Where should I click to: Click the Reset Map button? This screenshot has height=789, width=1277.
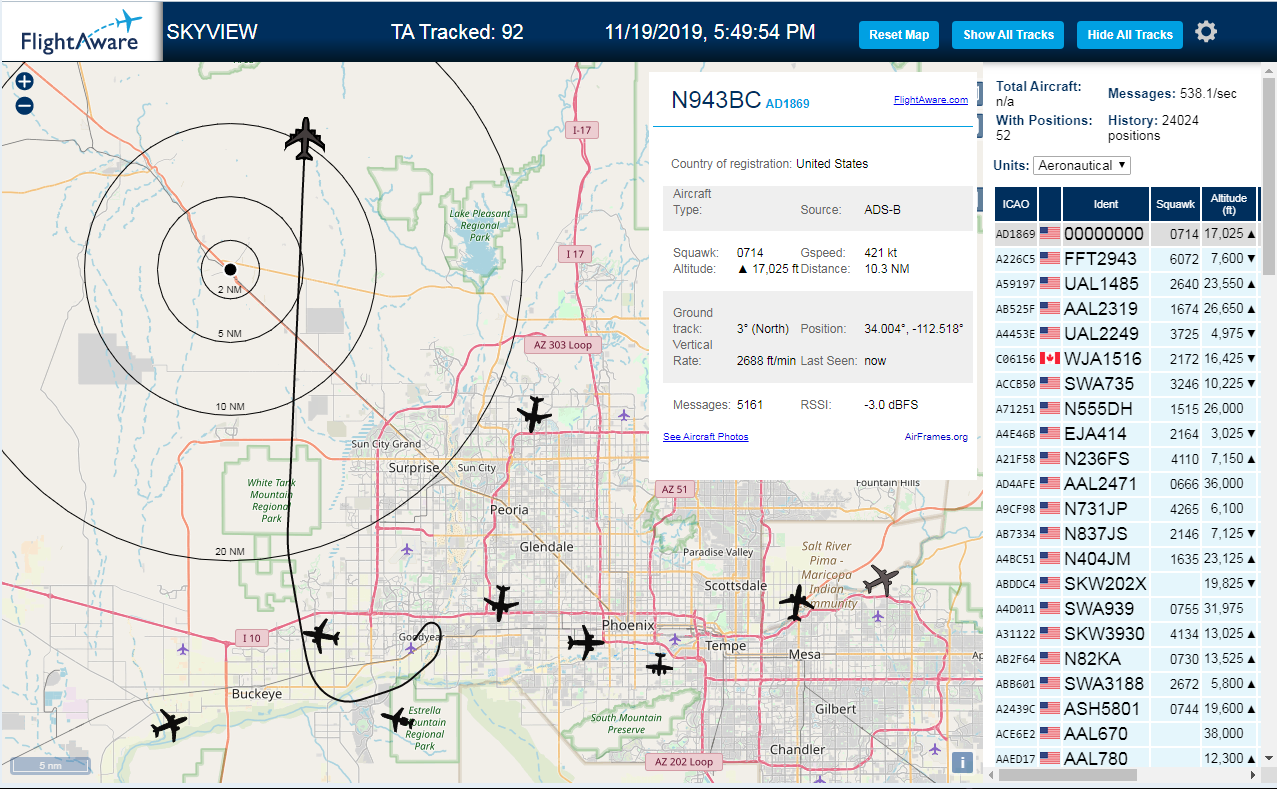point(899,34)
